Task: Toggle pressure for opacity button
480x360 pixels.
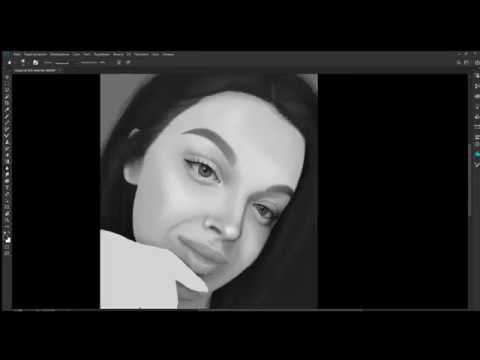Action: (x=119, y=62)
